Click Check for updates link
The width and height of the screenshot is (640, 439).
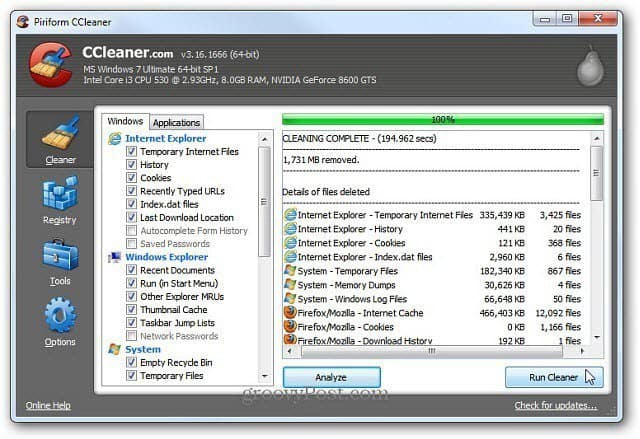tap(556, 405)
